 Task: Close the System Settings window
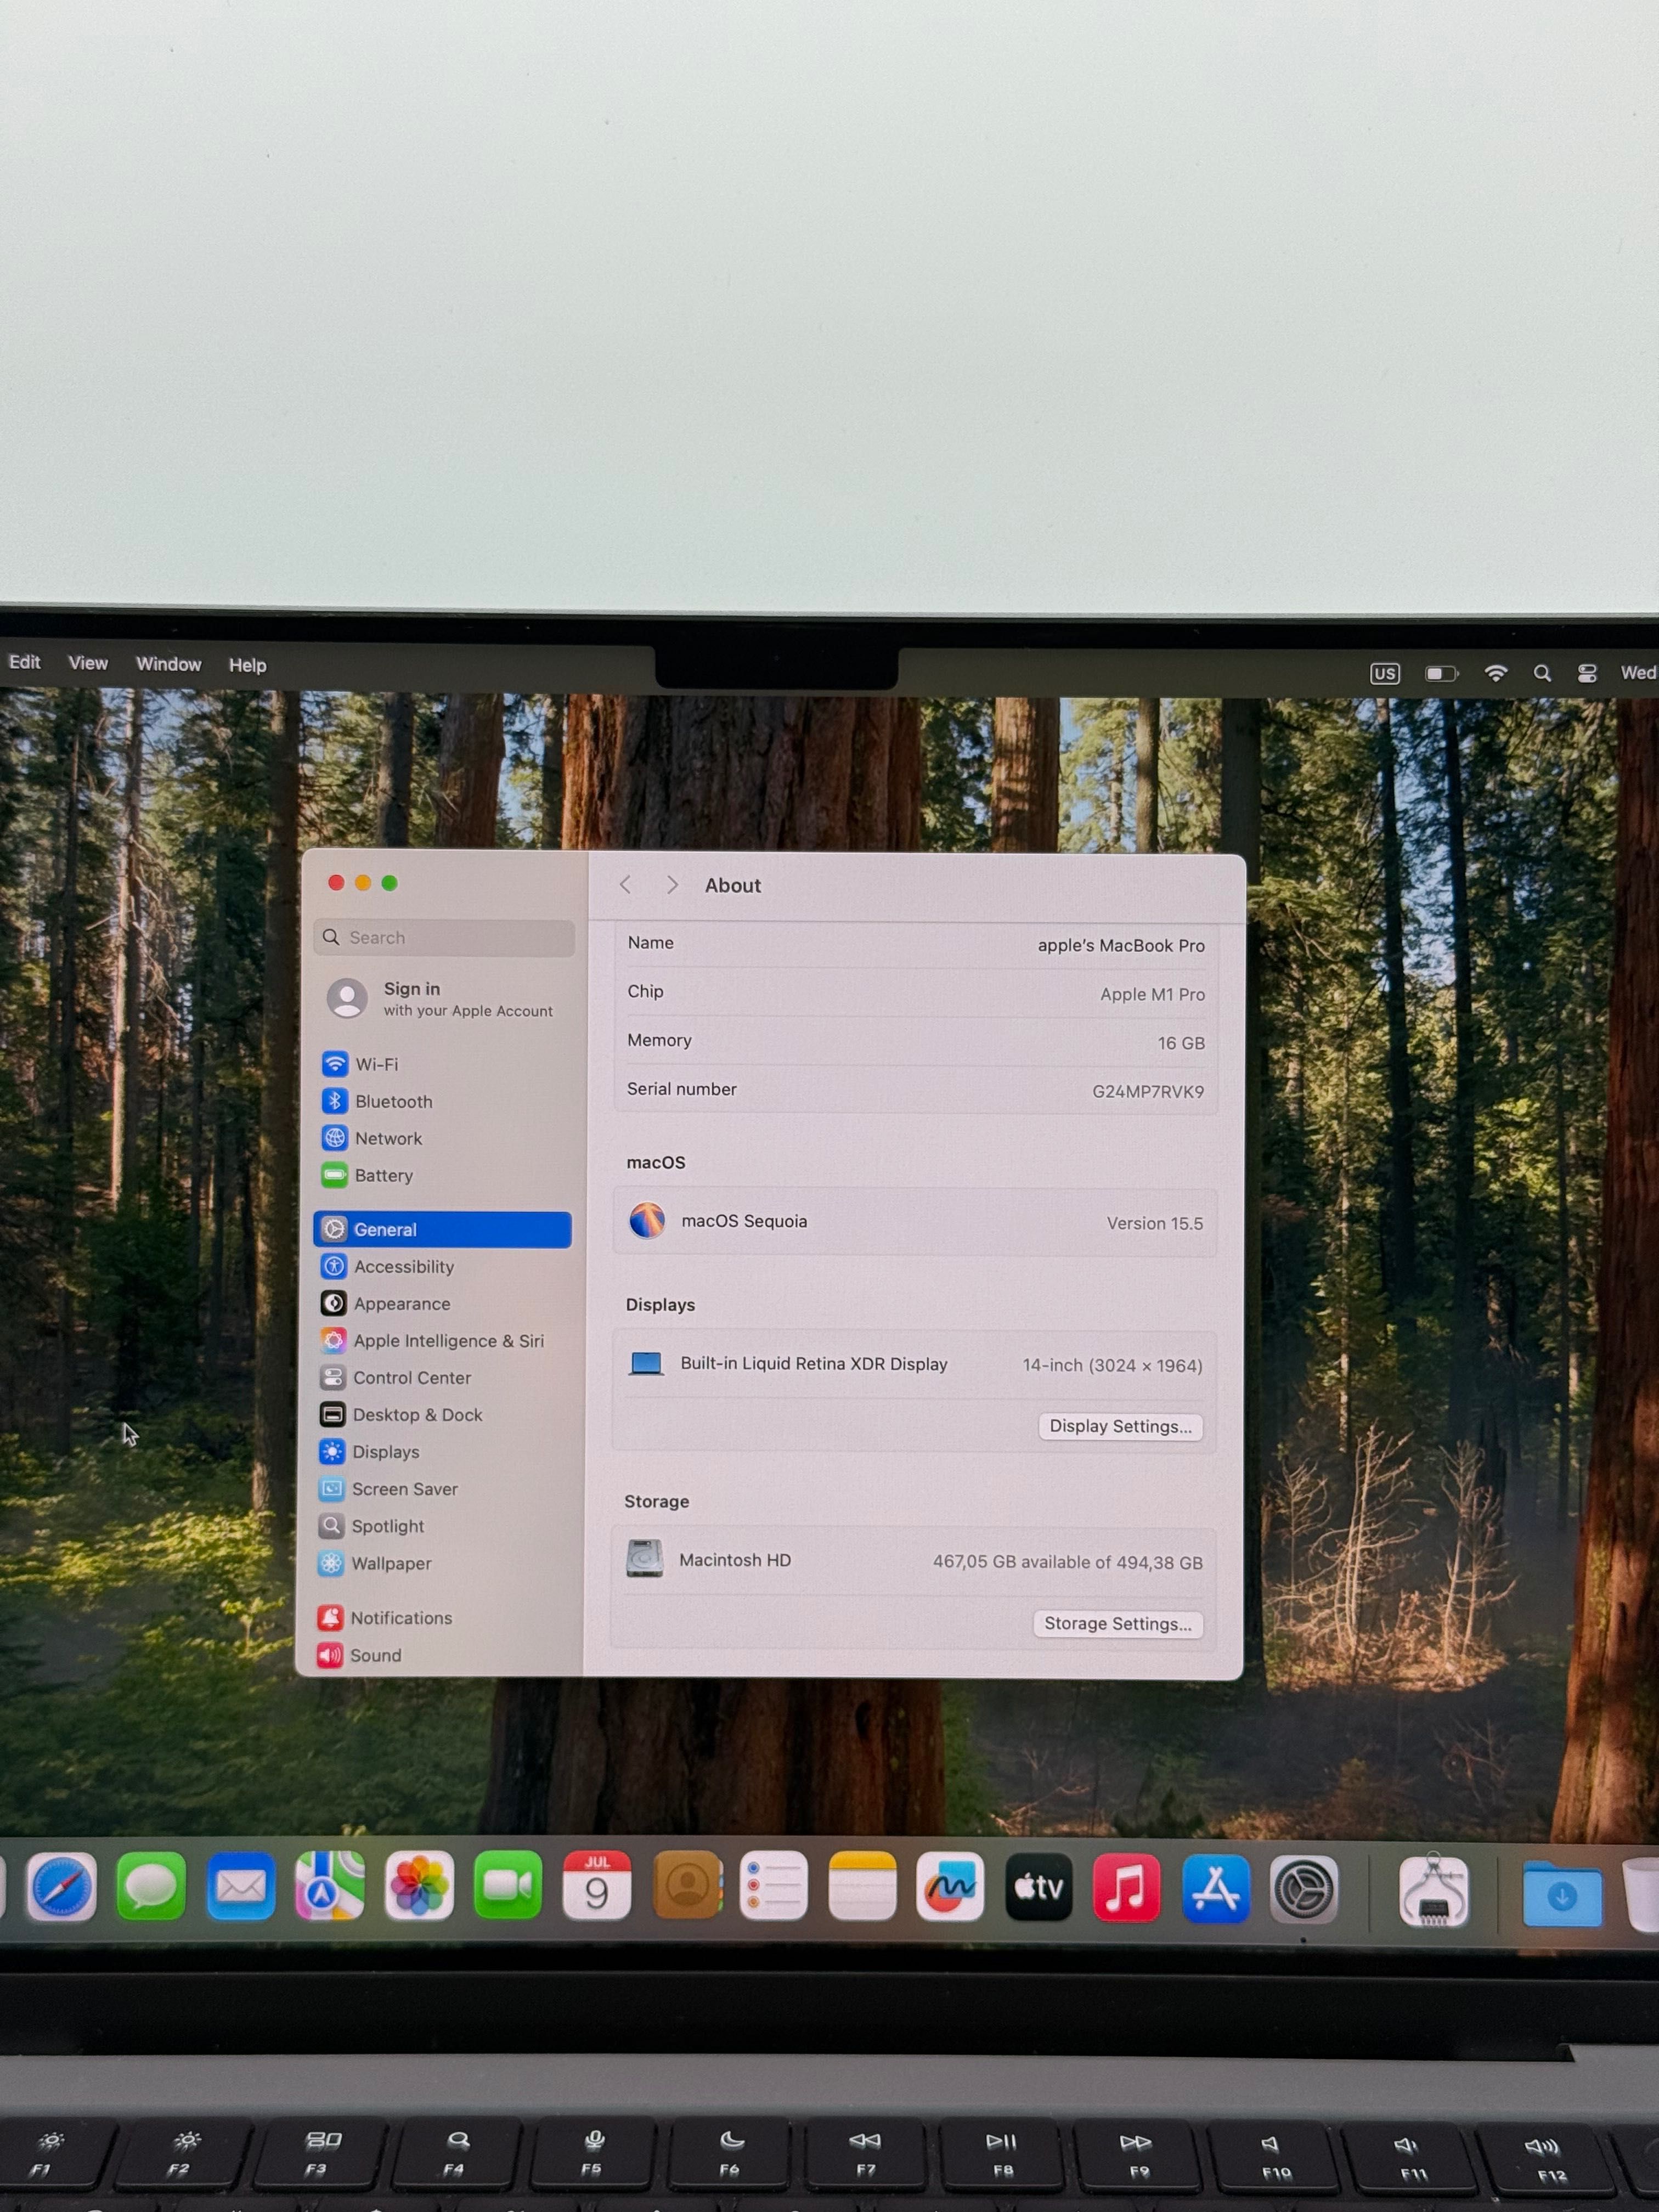336,882
